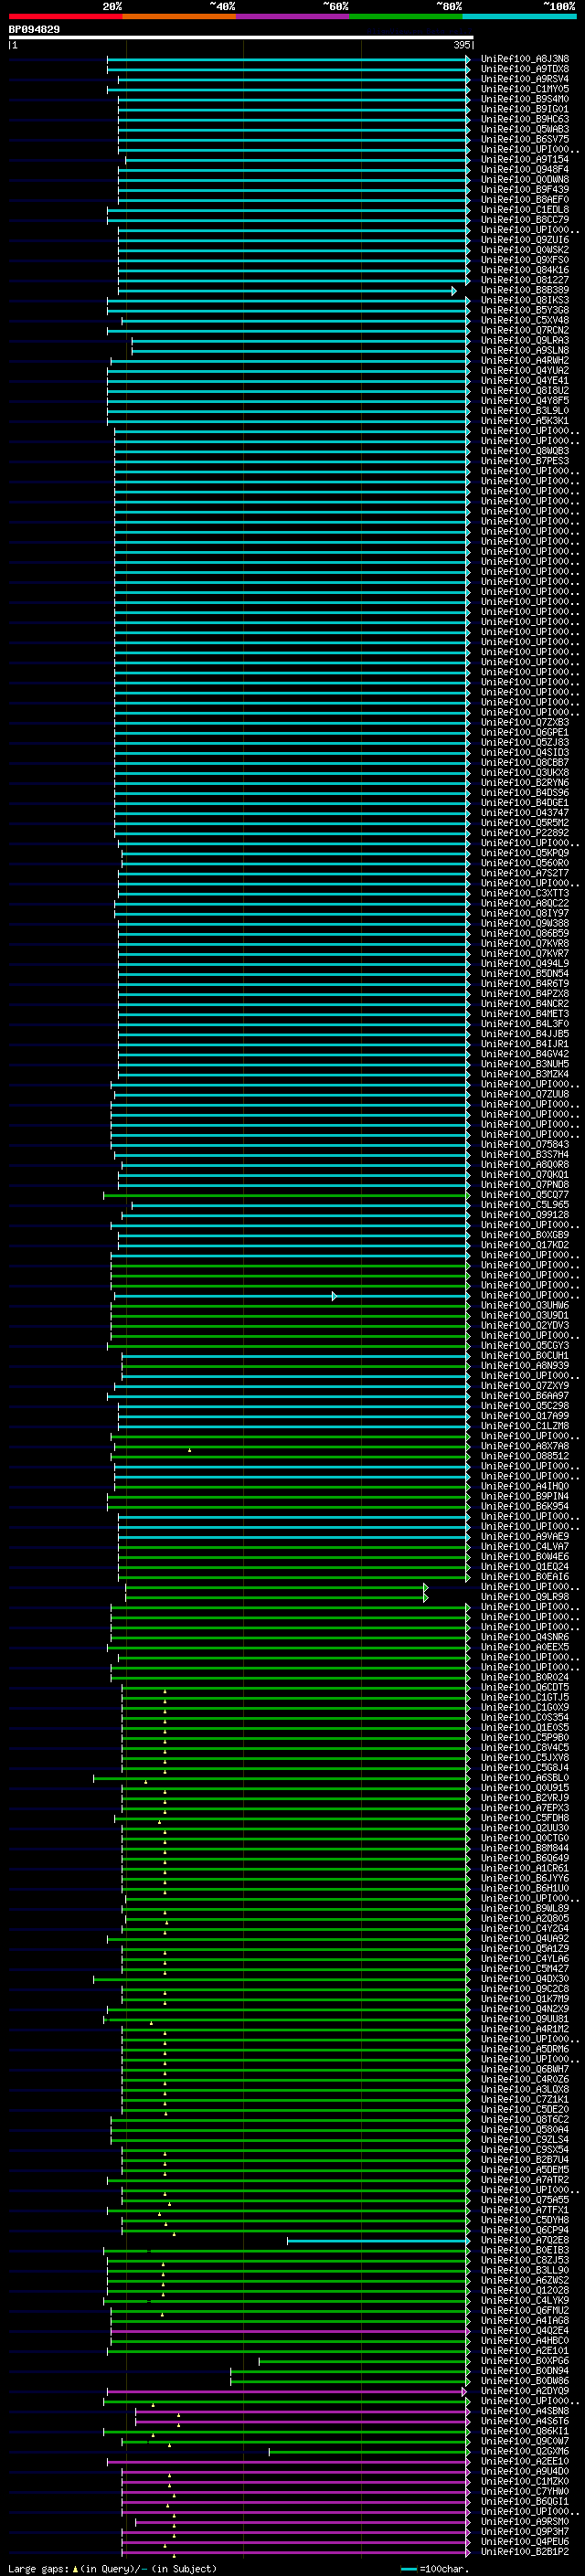Screen dimensions: 585x2576
Task: Select hit UniRef100_C7YHW0
Action: coord(525,2491)
